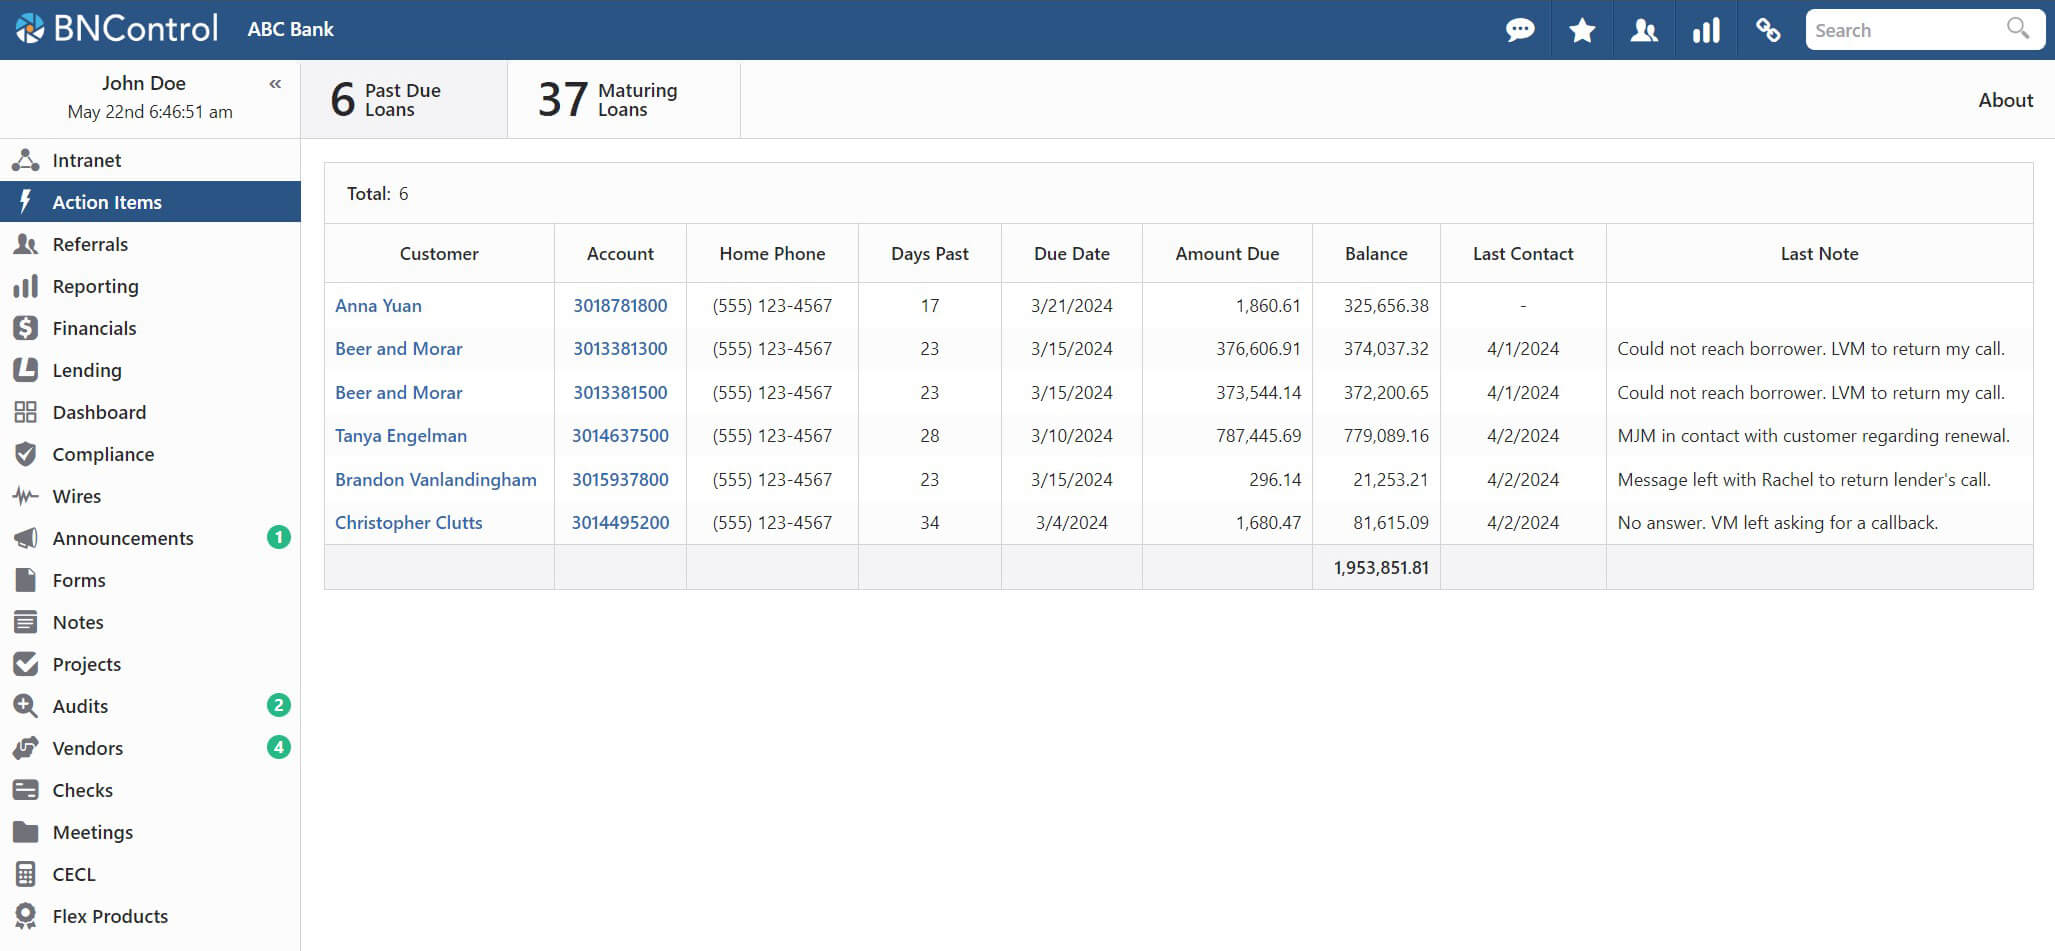Open the users icon in top bar
This screenshot has width=2055, height=951.
[x=1644, y=30]
